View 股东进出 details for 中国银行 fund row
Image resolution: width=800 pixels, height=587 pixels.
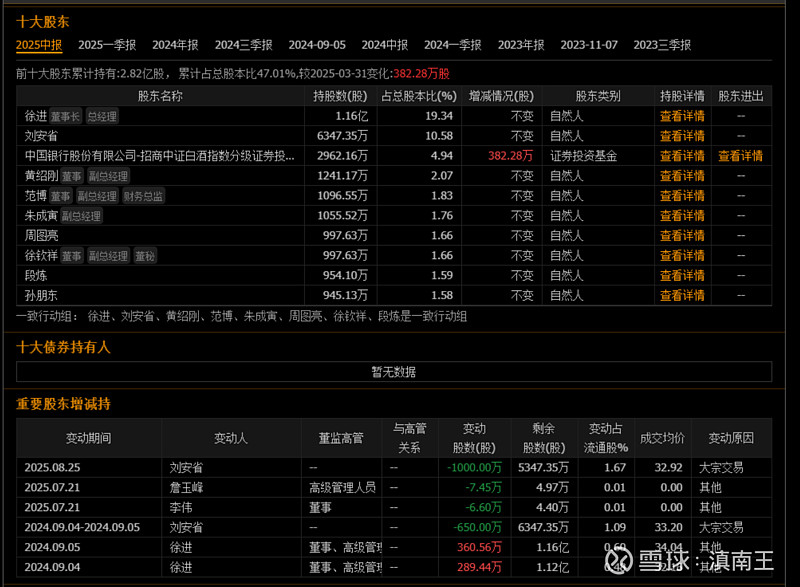(x=740, y=156)
